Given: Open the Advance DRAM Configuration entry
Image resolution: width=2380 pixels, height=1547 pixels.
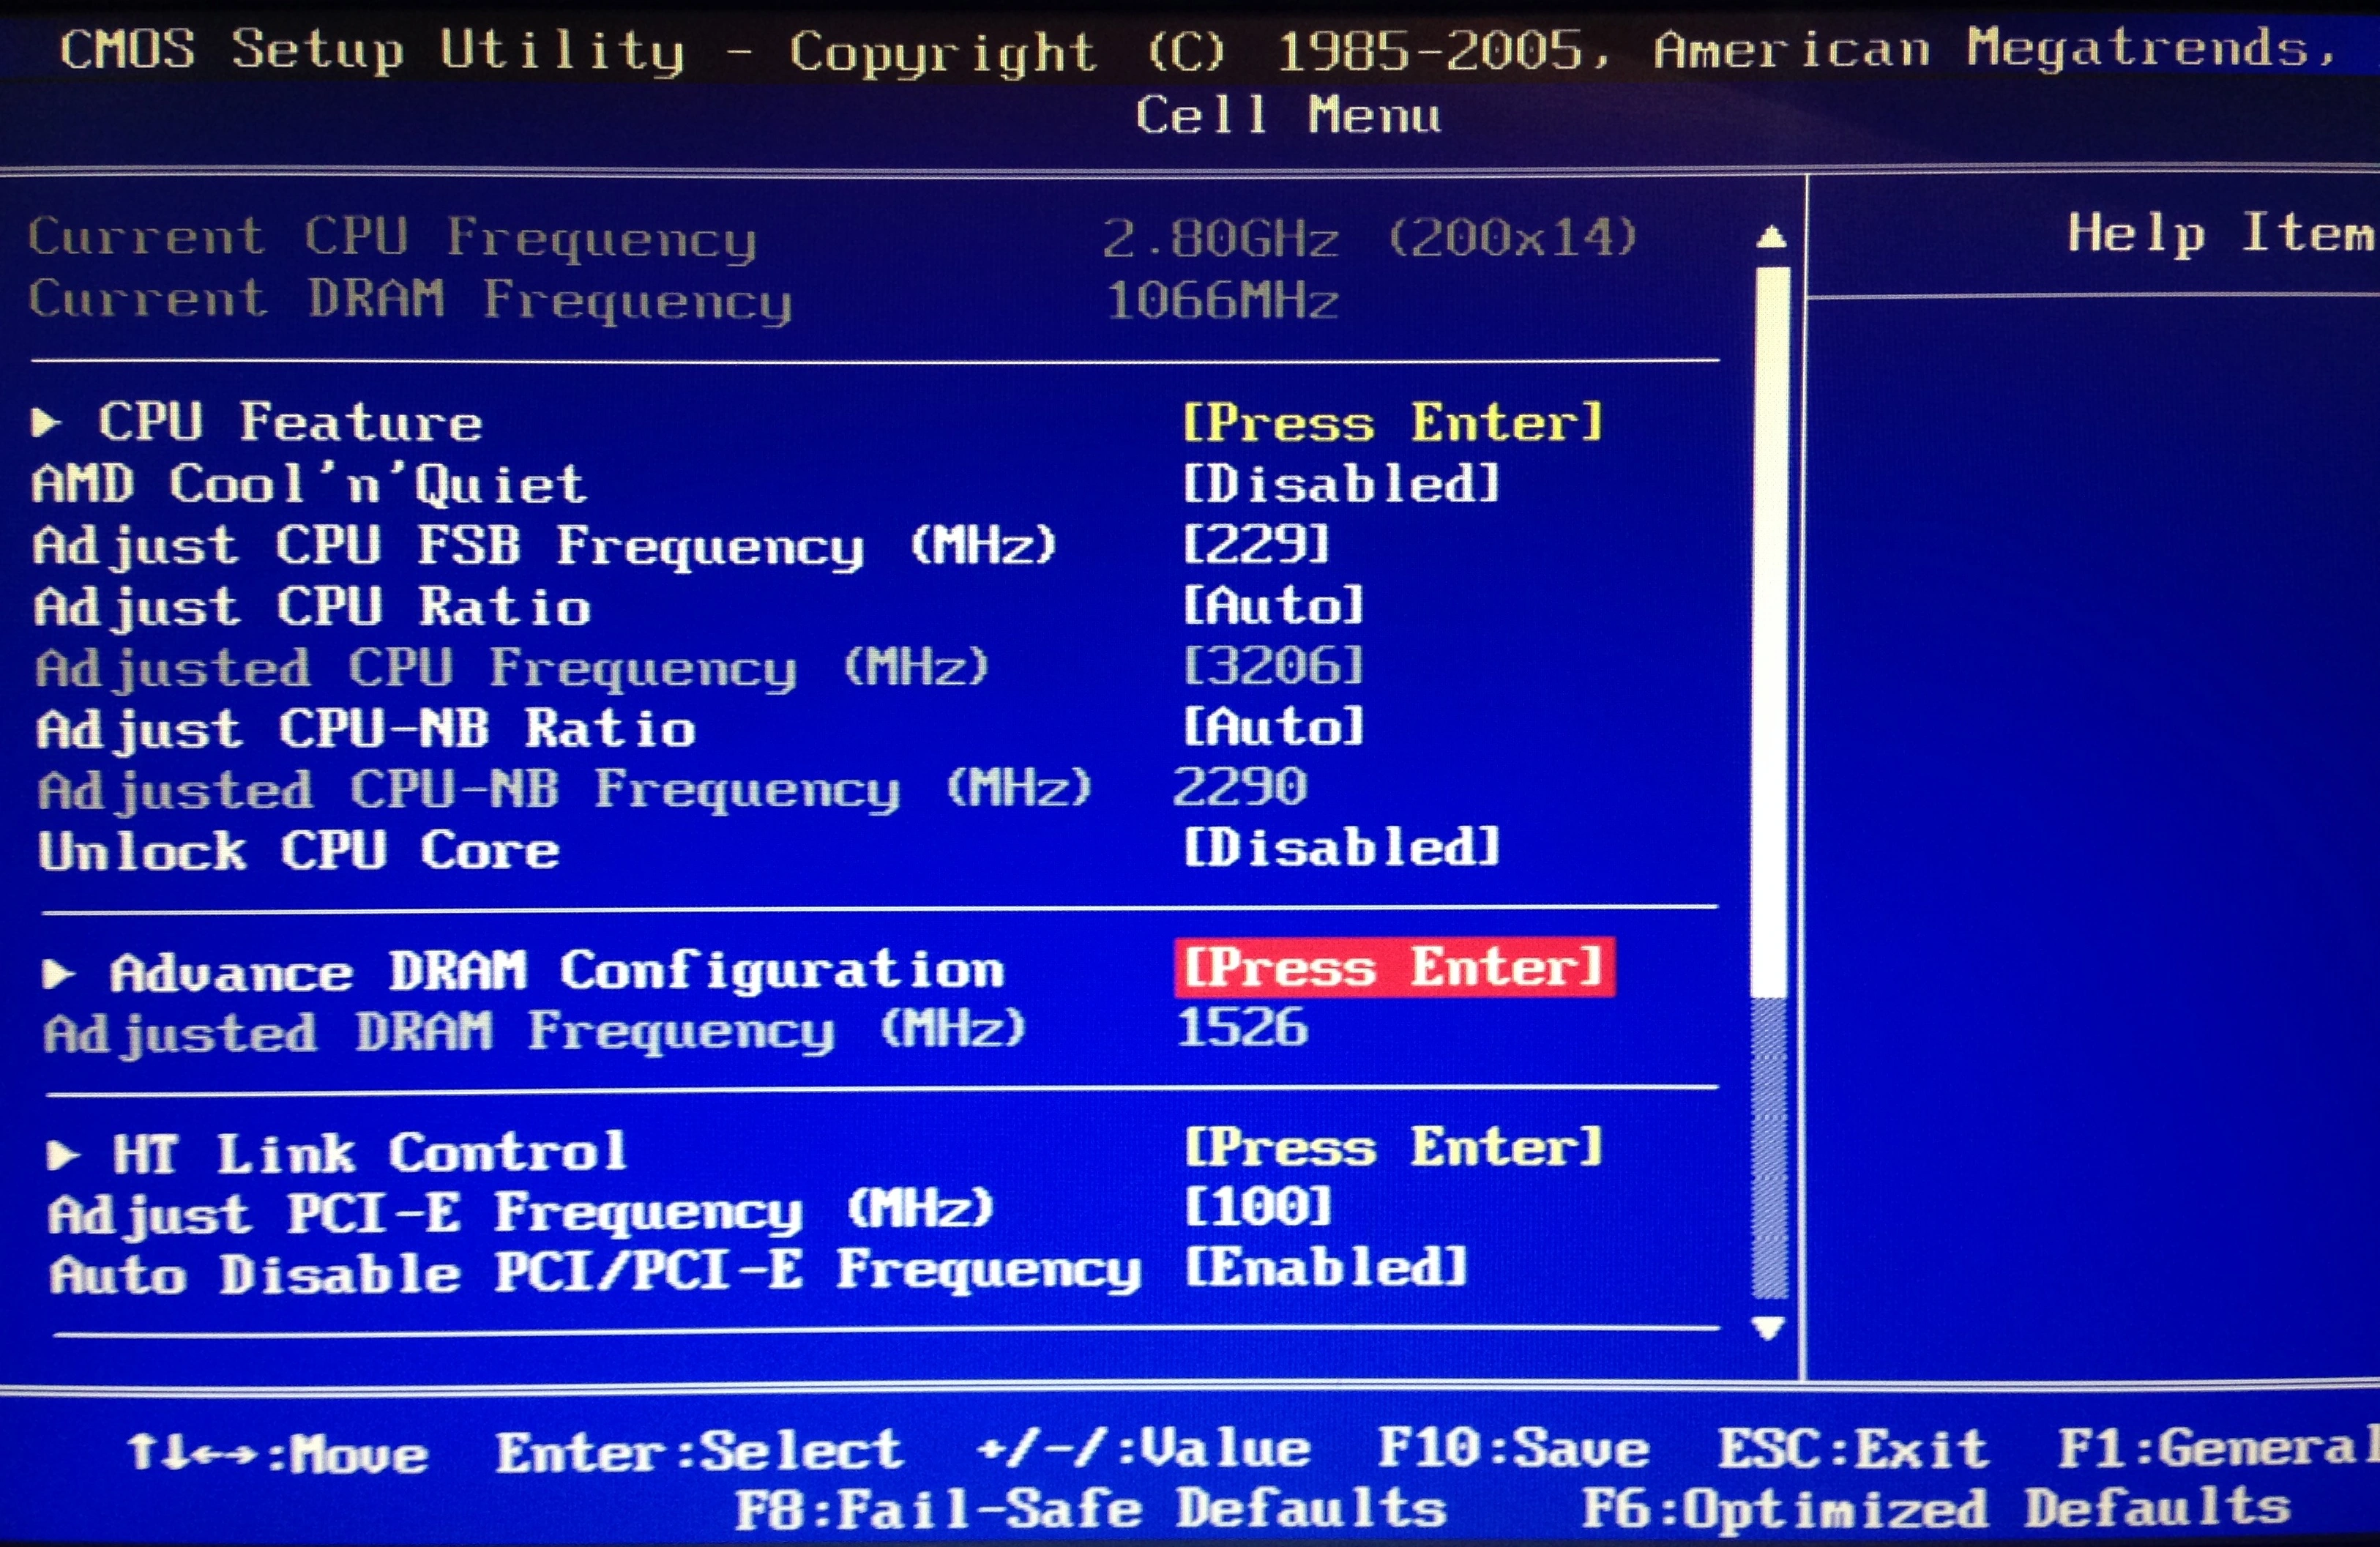Looking at the screenshot, I should (557, 971).
